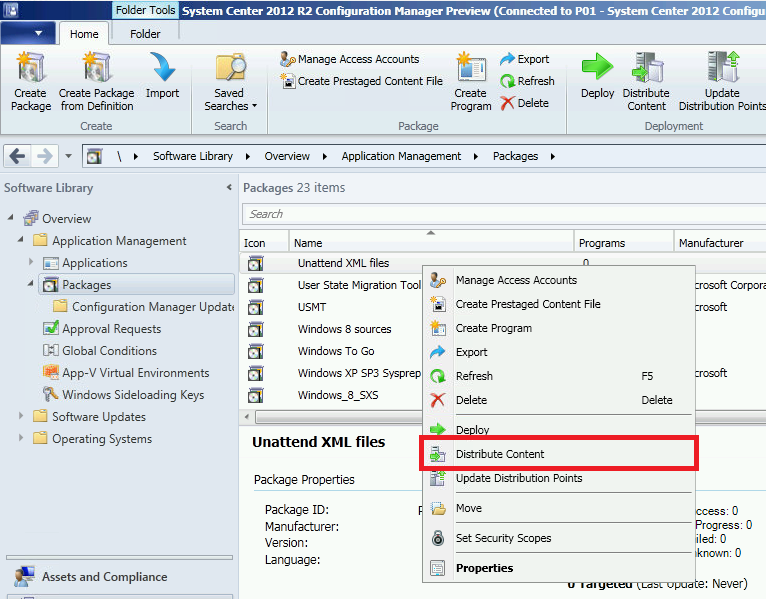Choose Move from context menu
The height and width of the screenshot is (599, 766).
pyautogui.click(x=559, y=508)
